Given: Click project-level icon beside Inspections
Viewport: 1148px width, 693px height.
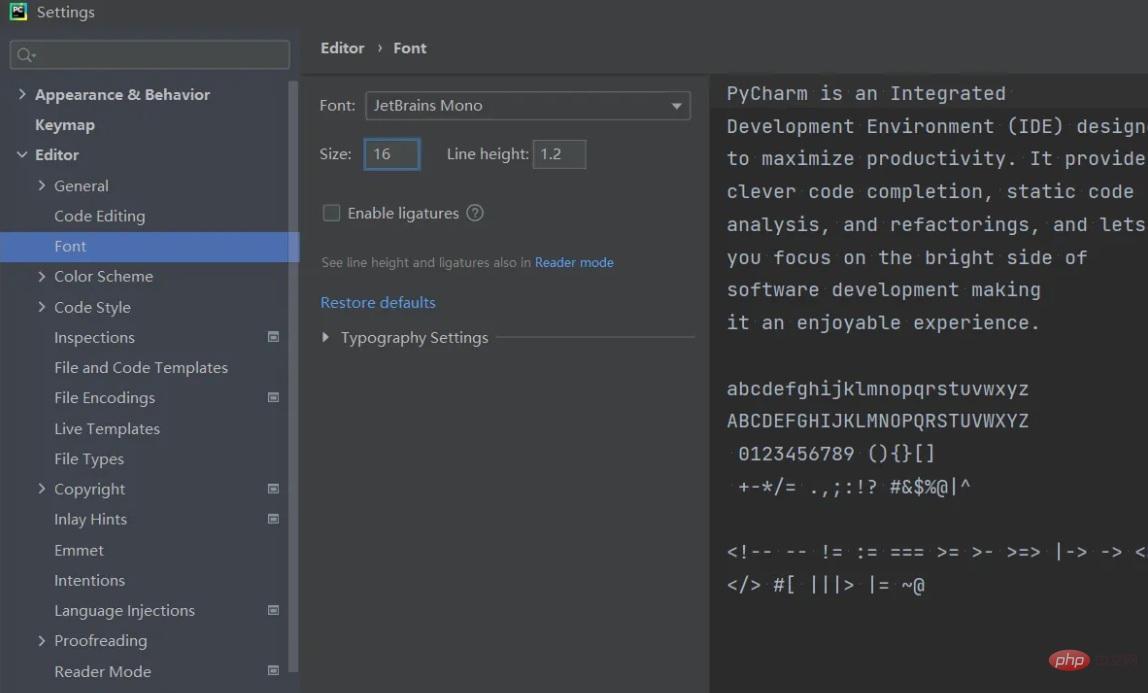Looking at the screenshot, I should 273,338.
